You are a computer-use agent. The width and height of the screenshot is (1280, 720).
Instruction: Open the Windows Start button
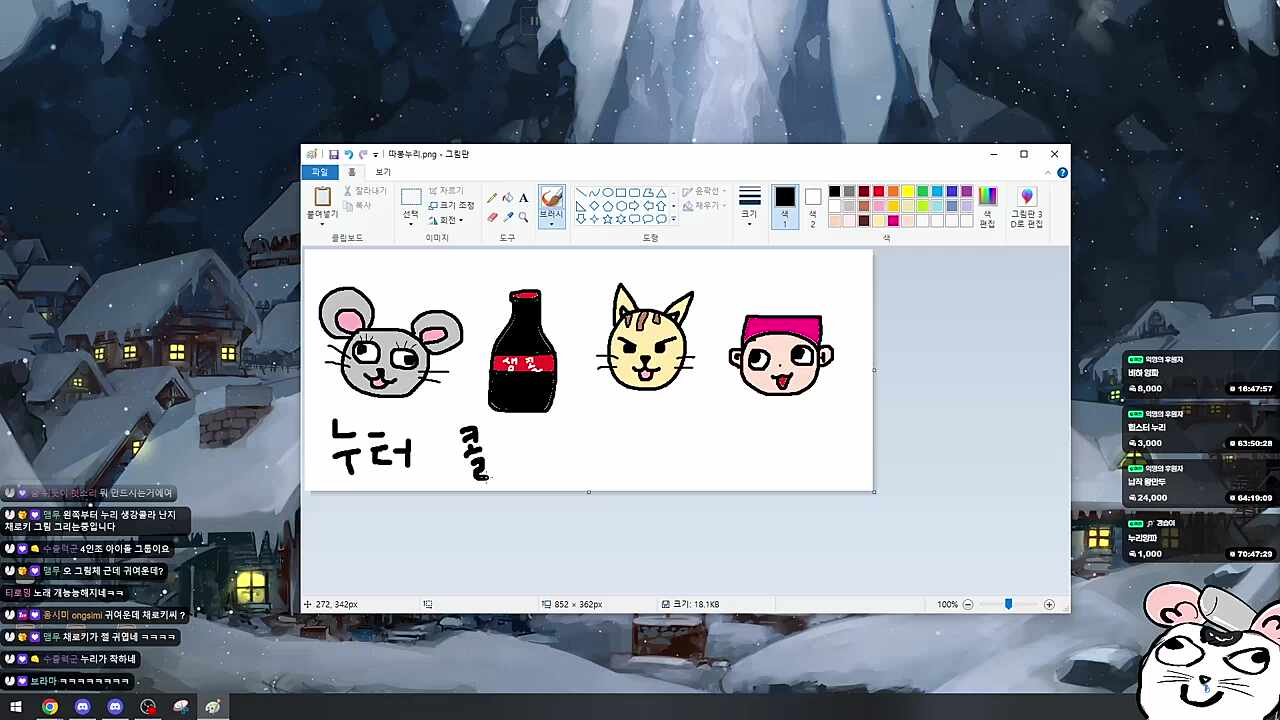[x=16, y=707]
